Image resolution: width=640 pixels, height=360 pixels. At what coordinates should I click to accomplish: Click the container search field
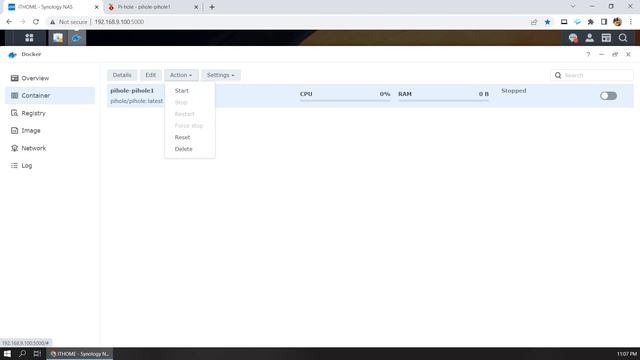click(592, 75)
